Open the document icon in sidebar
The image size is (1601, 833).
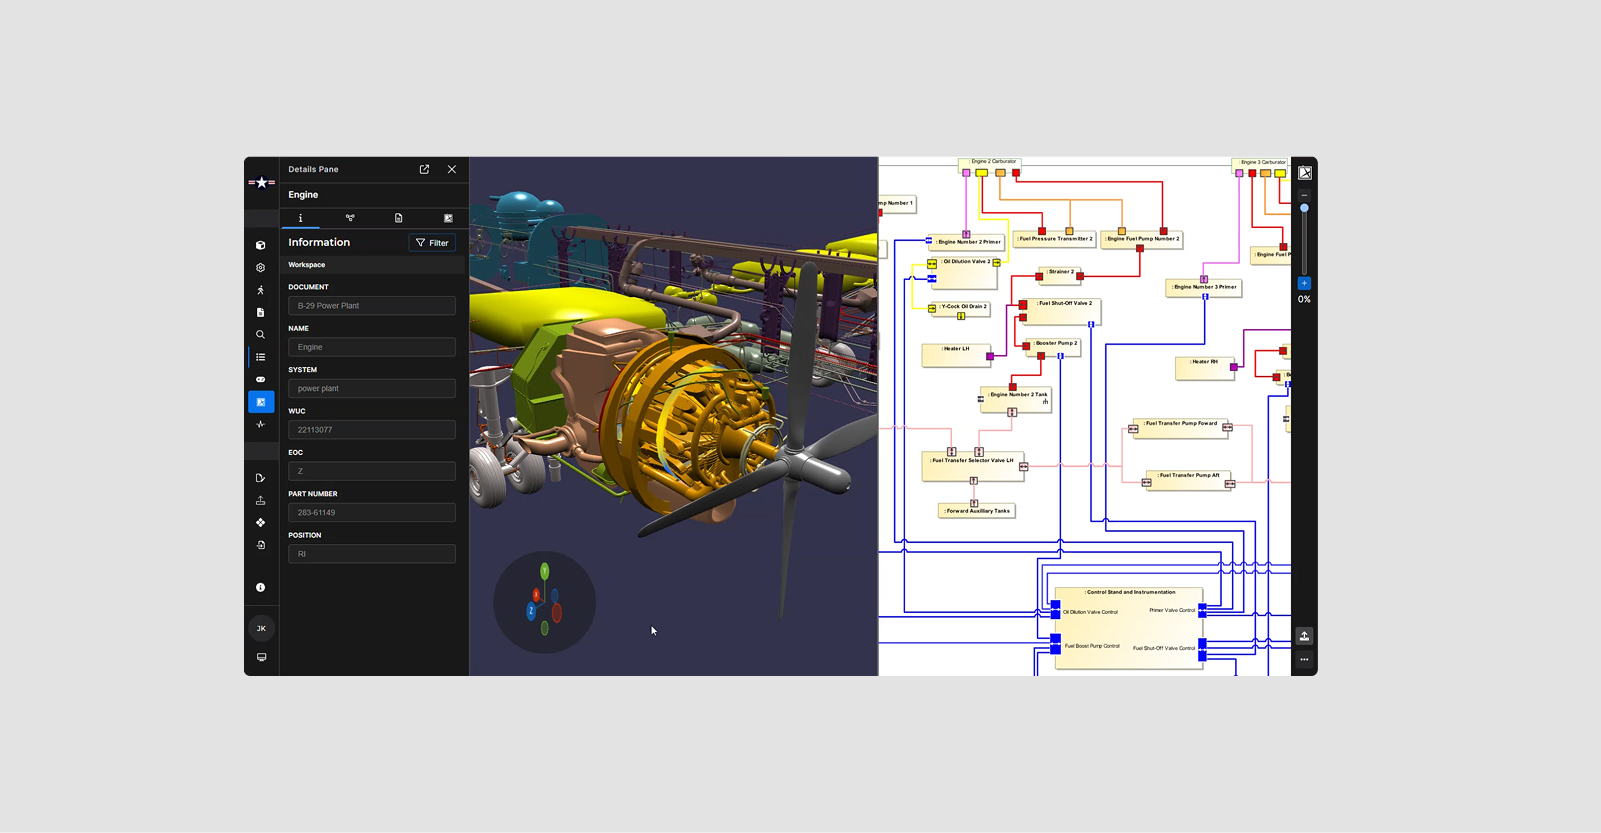[261, 312]
